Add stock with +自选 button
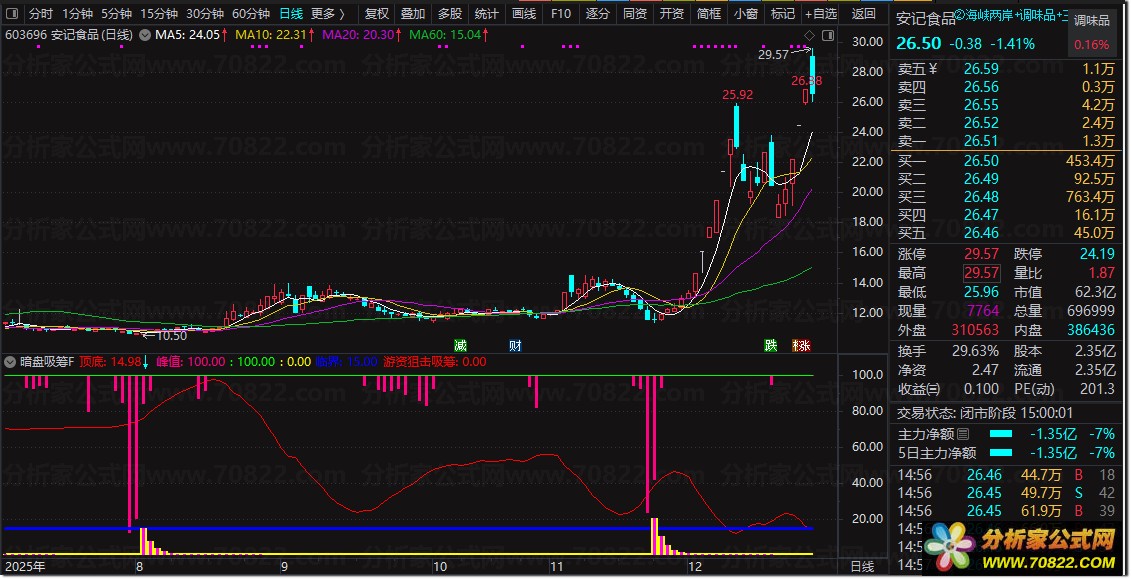 pos(820,14)
